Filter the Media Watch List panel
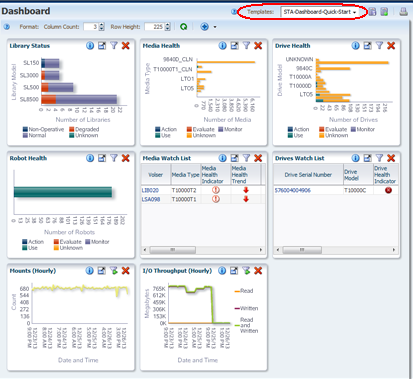The height and width of the screenshot is (379, 413). 246,158
